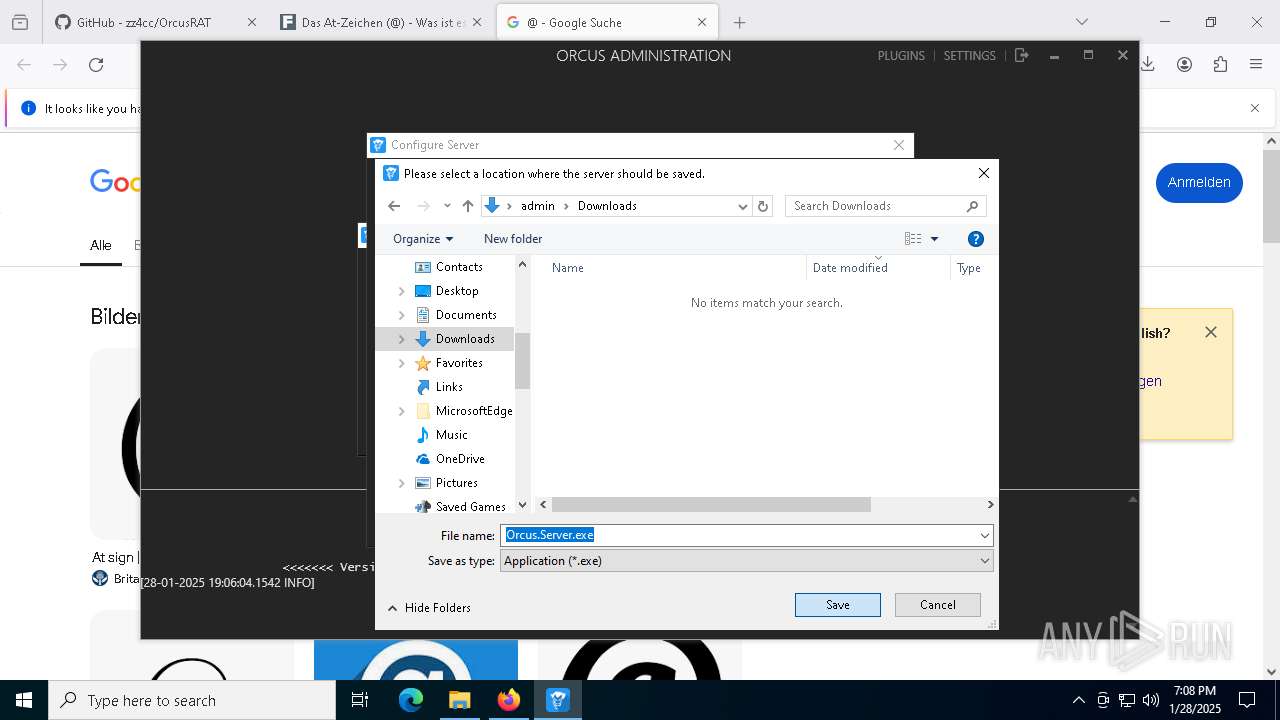Viewport: 1280px width, 720px height.
Task: Expand the Pictures tree node
Action: tap(402, 483)
